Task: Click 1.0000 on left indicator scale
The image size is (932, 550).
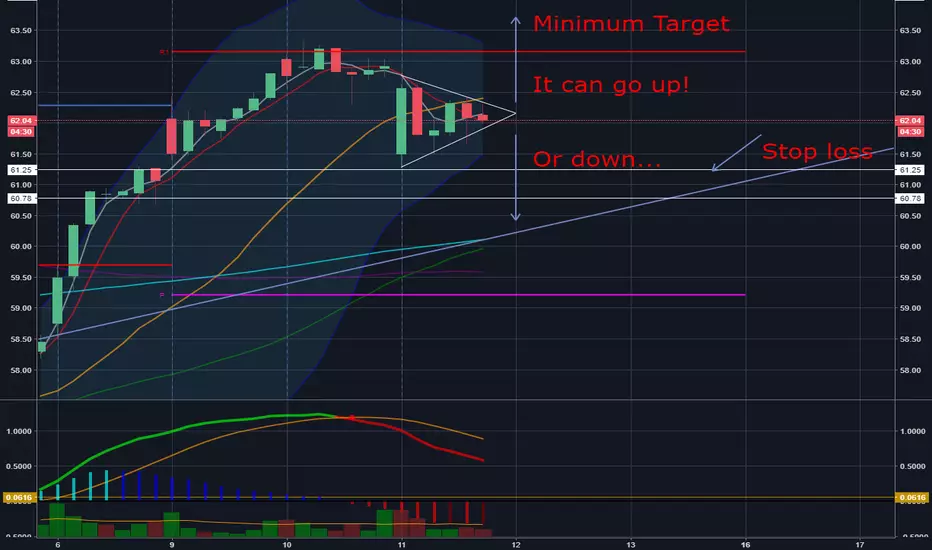Action: [x=20, y=432]
